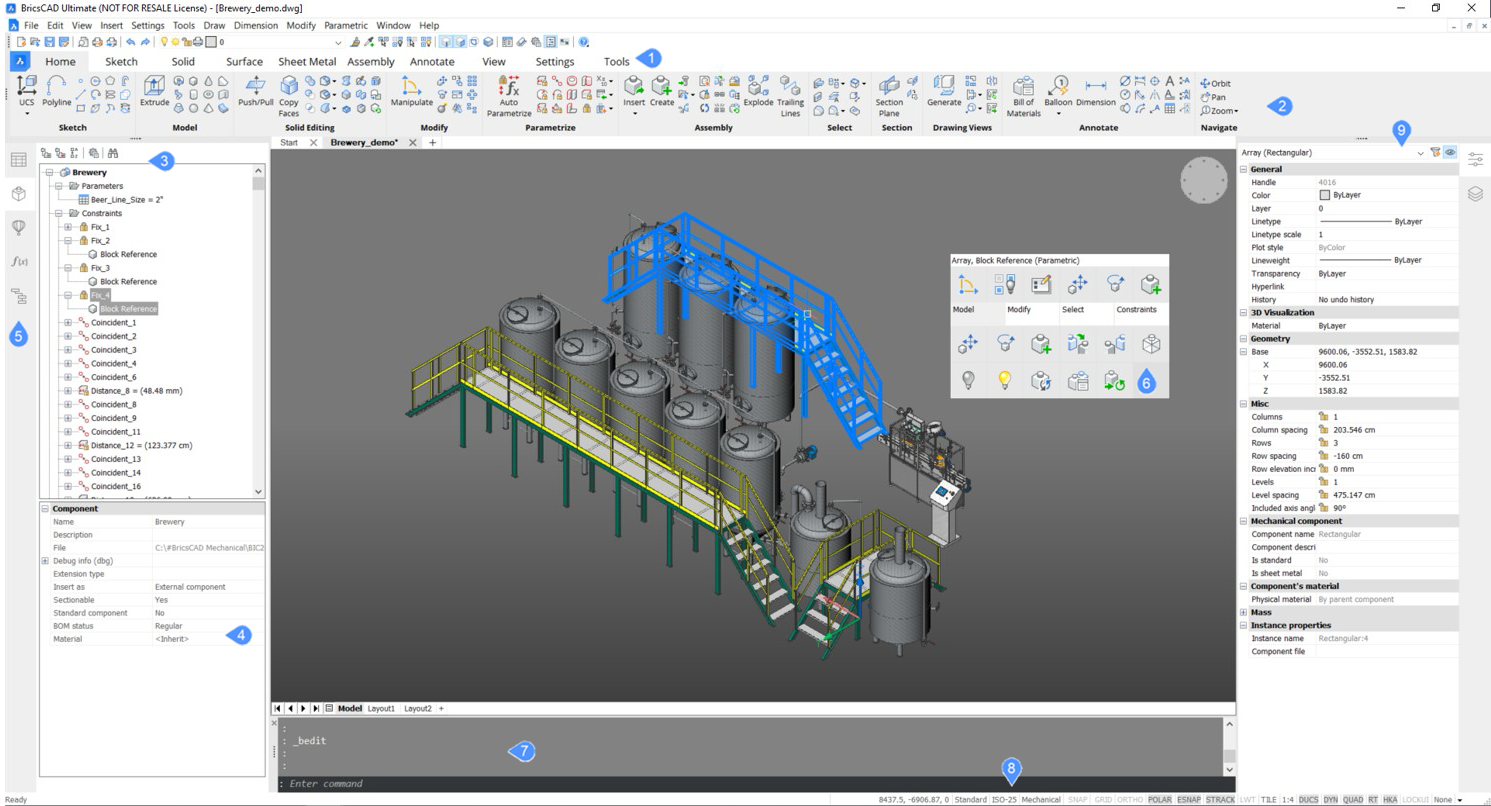Expand Debug info (dbg) row
Screen dimensions: 1491x806
(x=45, y=561)
